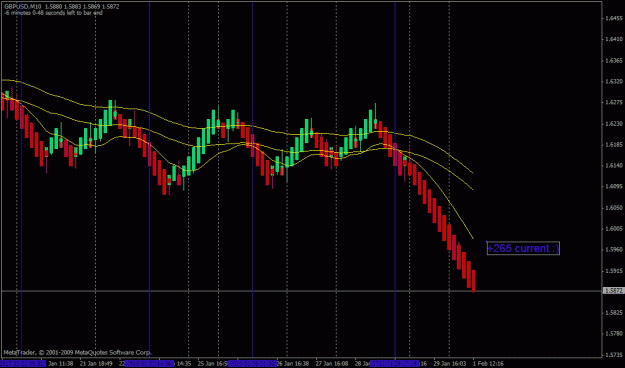Click the 1.5825 price axis label
625x368 pixels.
(613, 313)
